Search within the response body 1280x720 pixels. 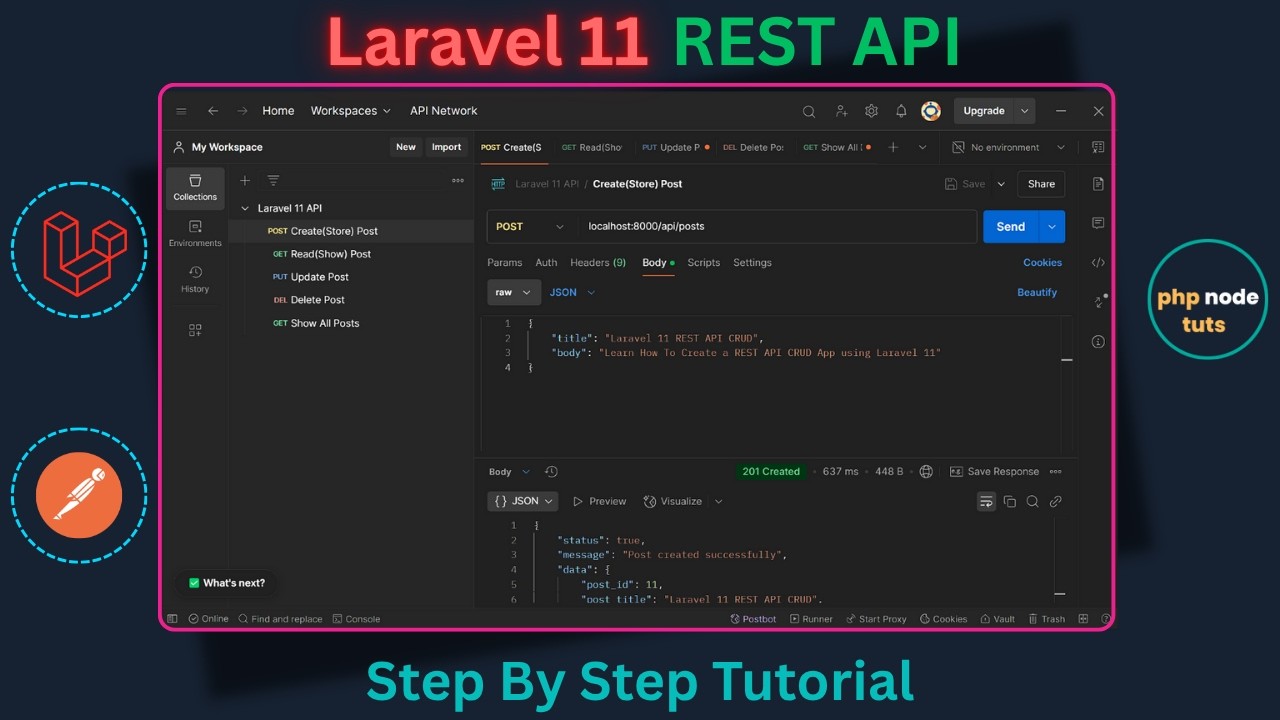tap(1032, 502)
